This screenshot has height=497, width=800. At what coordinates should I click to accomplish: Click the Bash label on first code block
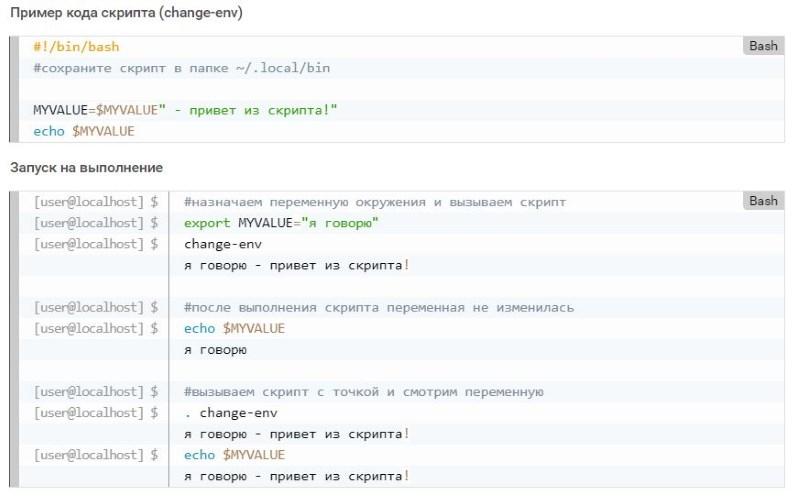(763, 46)
